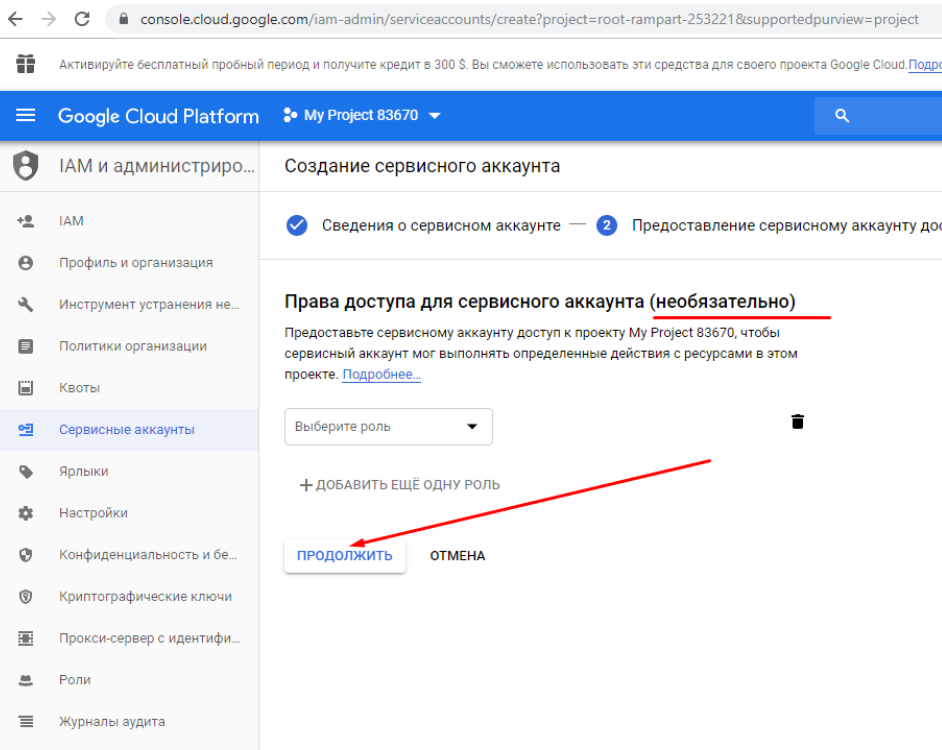942x750 pixels.
Task: Click the gift icon in trial banner
Action: (25, 64)
